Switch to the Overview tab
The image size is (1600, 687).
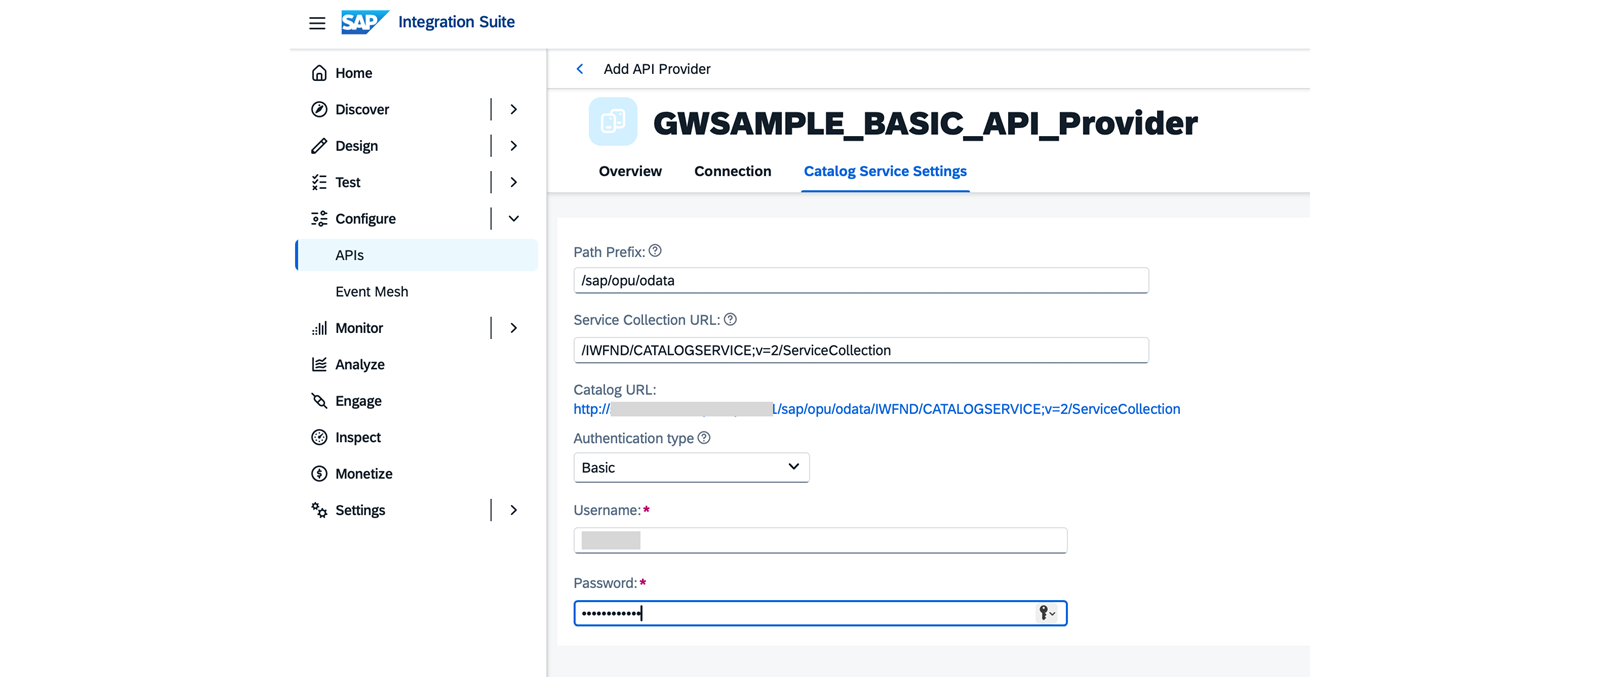click(630, 171)
